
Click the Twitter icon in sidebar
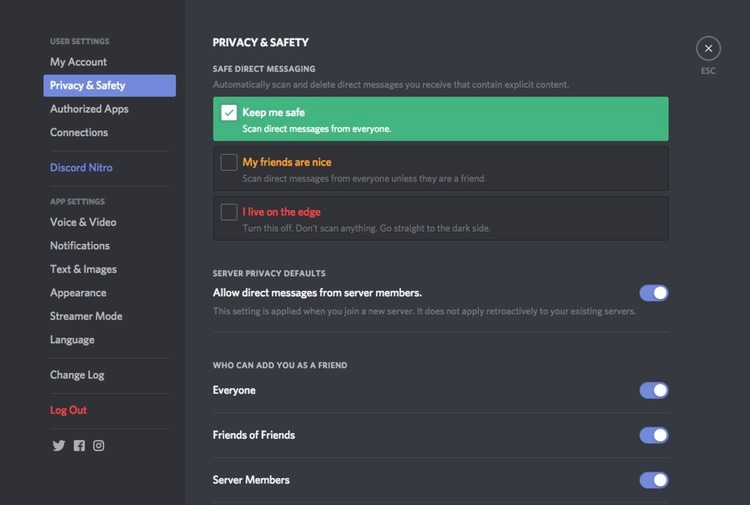[58, 446]
